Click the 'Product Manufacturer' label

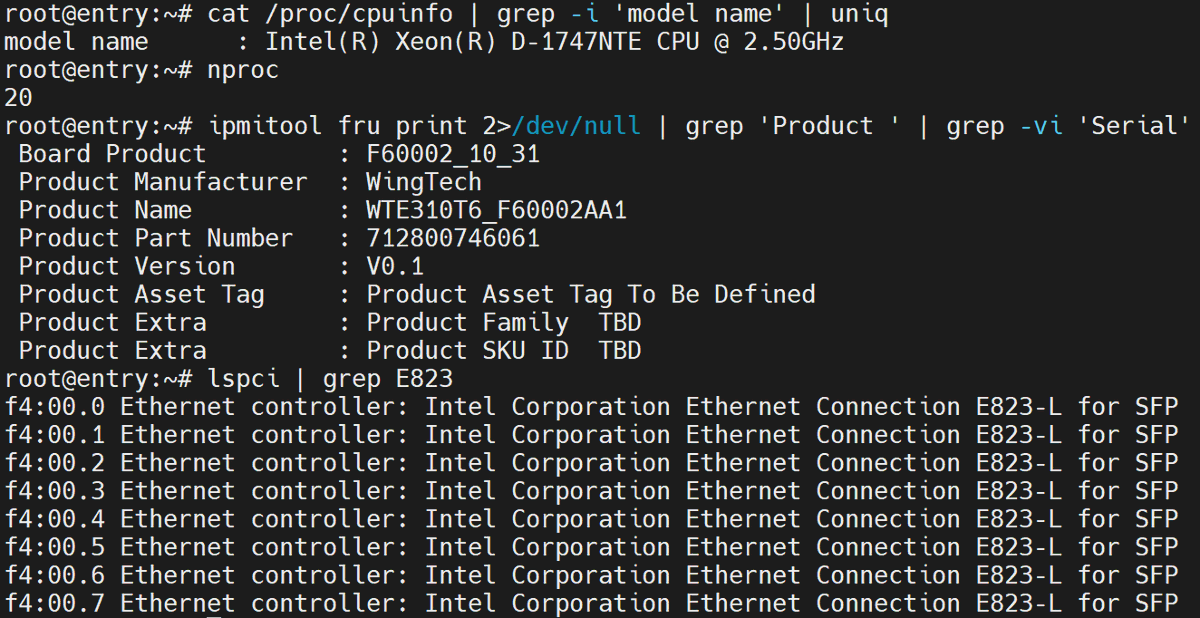pos(163,182)
